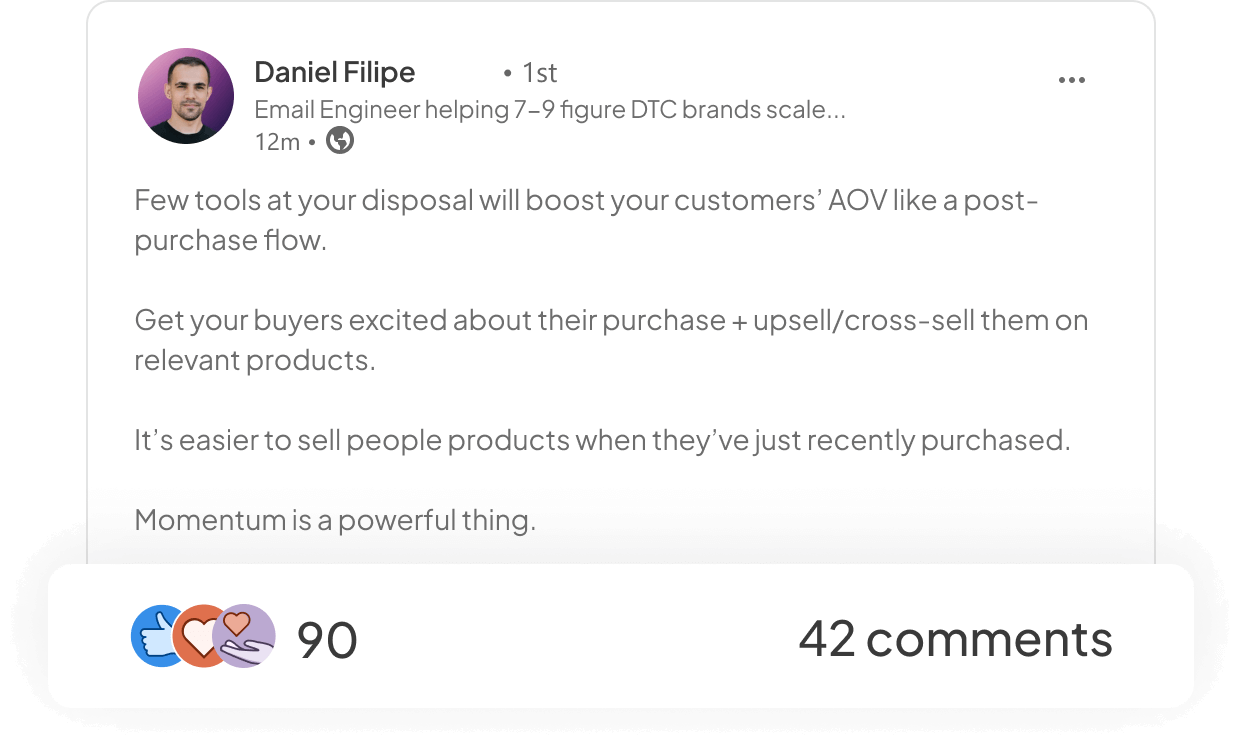
Task: Click Daniel Filipe's profile photo
Action: 186,96
